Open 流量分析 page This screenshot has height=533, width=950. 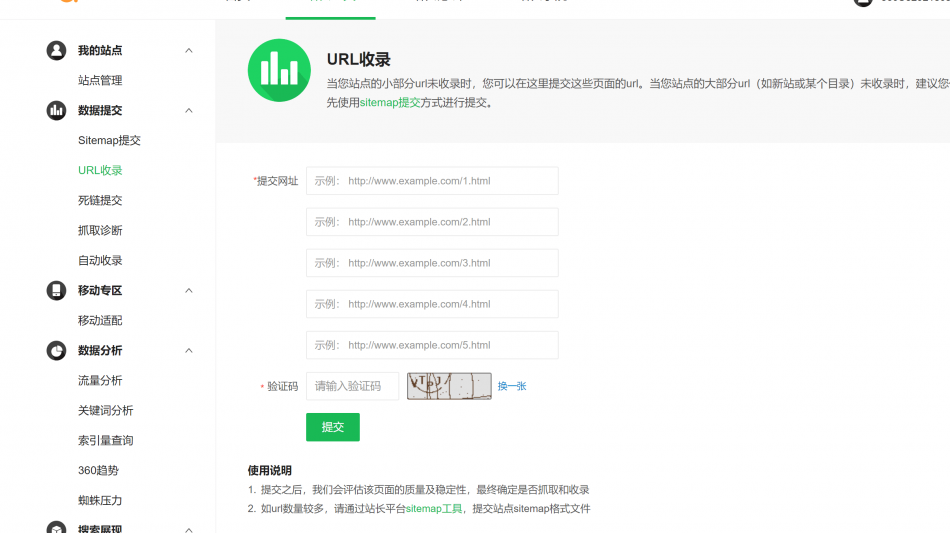(100, 380)
